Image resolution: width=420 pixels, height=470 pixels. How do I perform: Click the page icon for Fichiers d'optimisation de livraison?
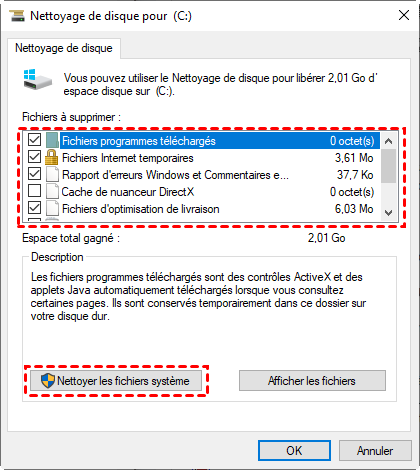pyautogui.click(x=52, y=208)
